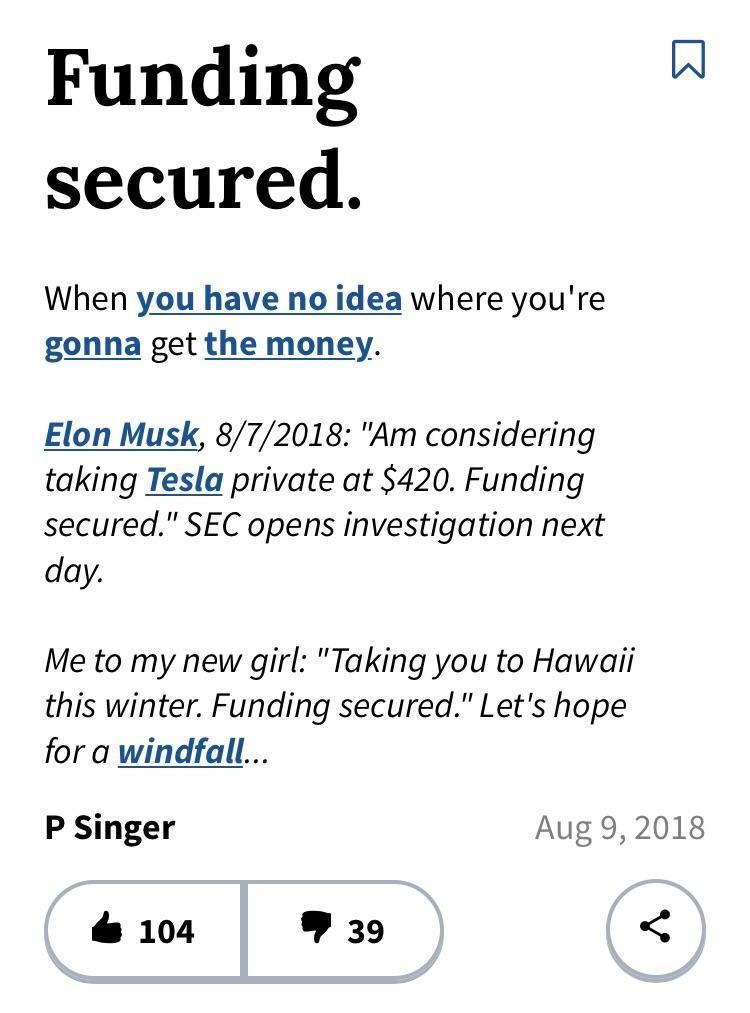
Task: Open "the money" definition link
Action: [x=288, y=344]
